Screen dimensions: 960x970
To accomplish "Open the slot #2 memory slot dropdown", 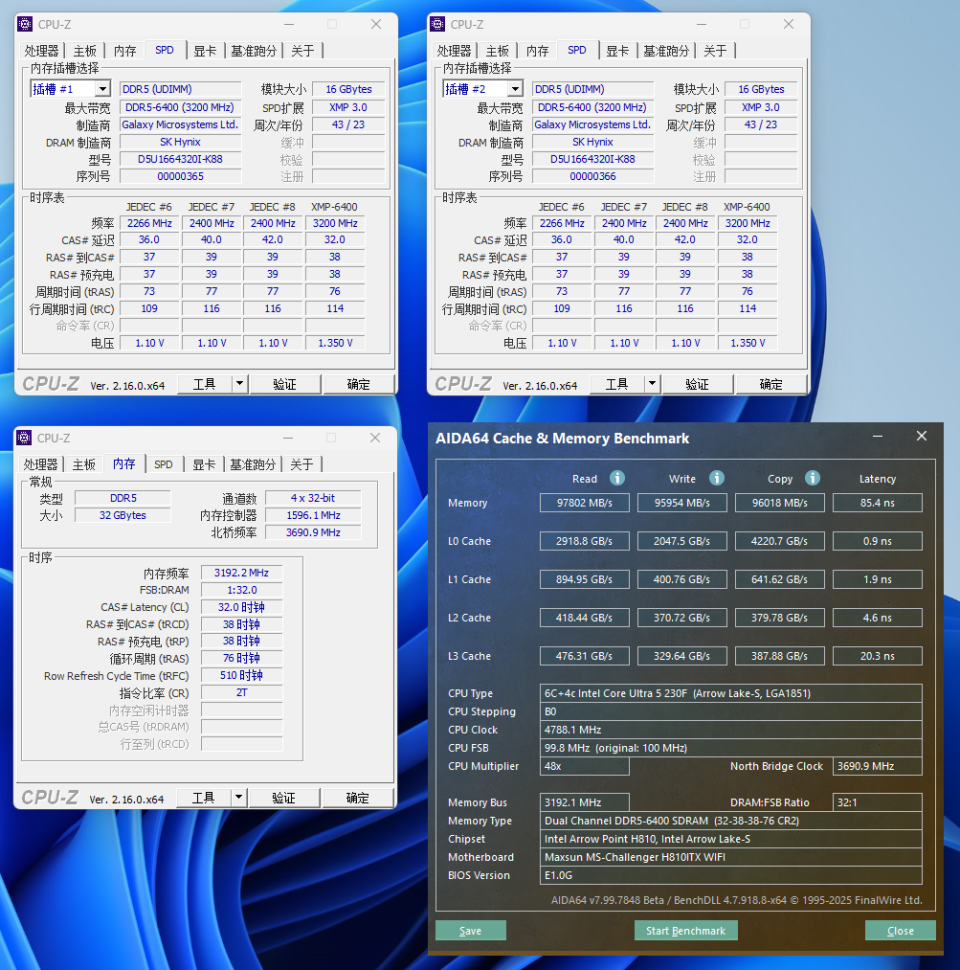I will [x=515, y=89].
